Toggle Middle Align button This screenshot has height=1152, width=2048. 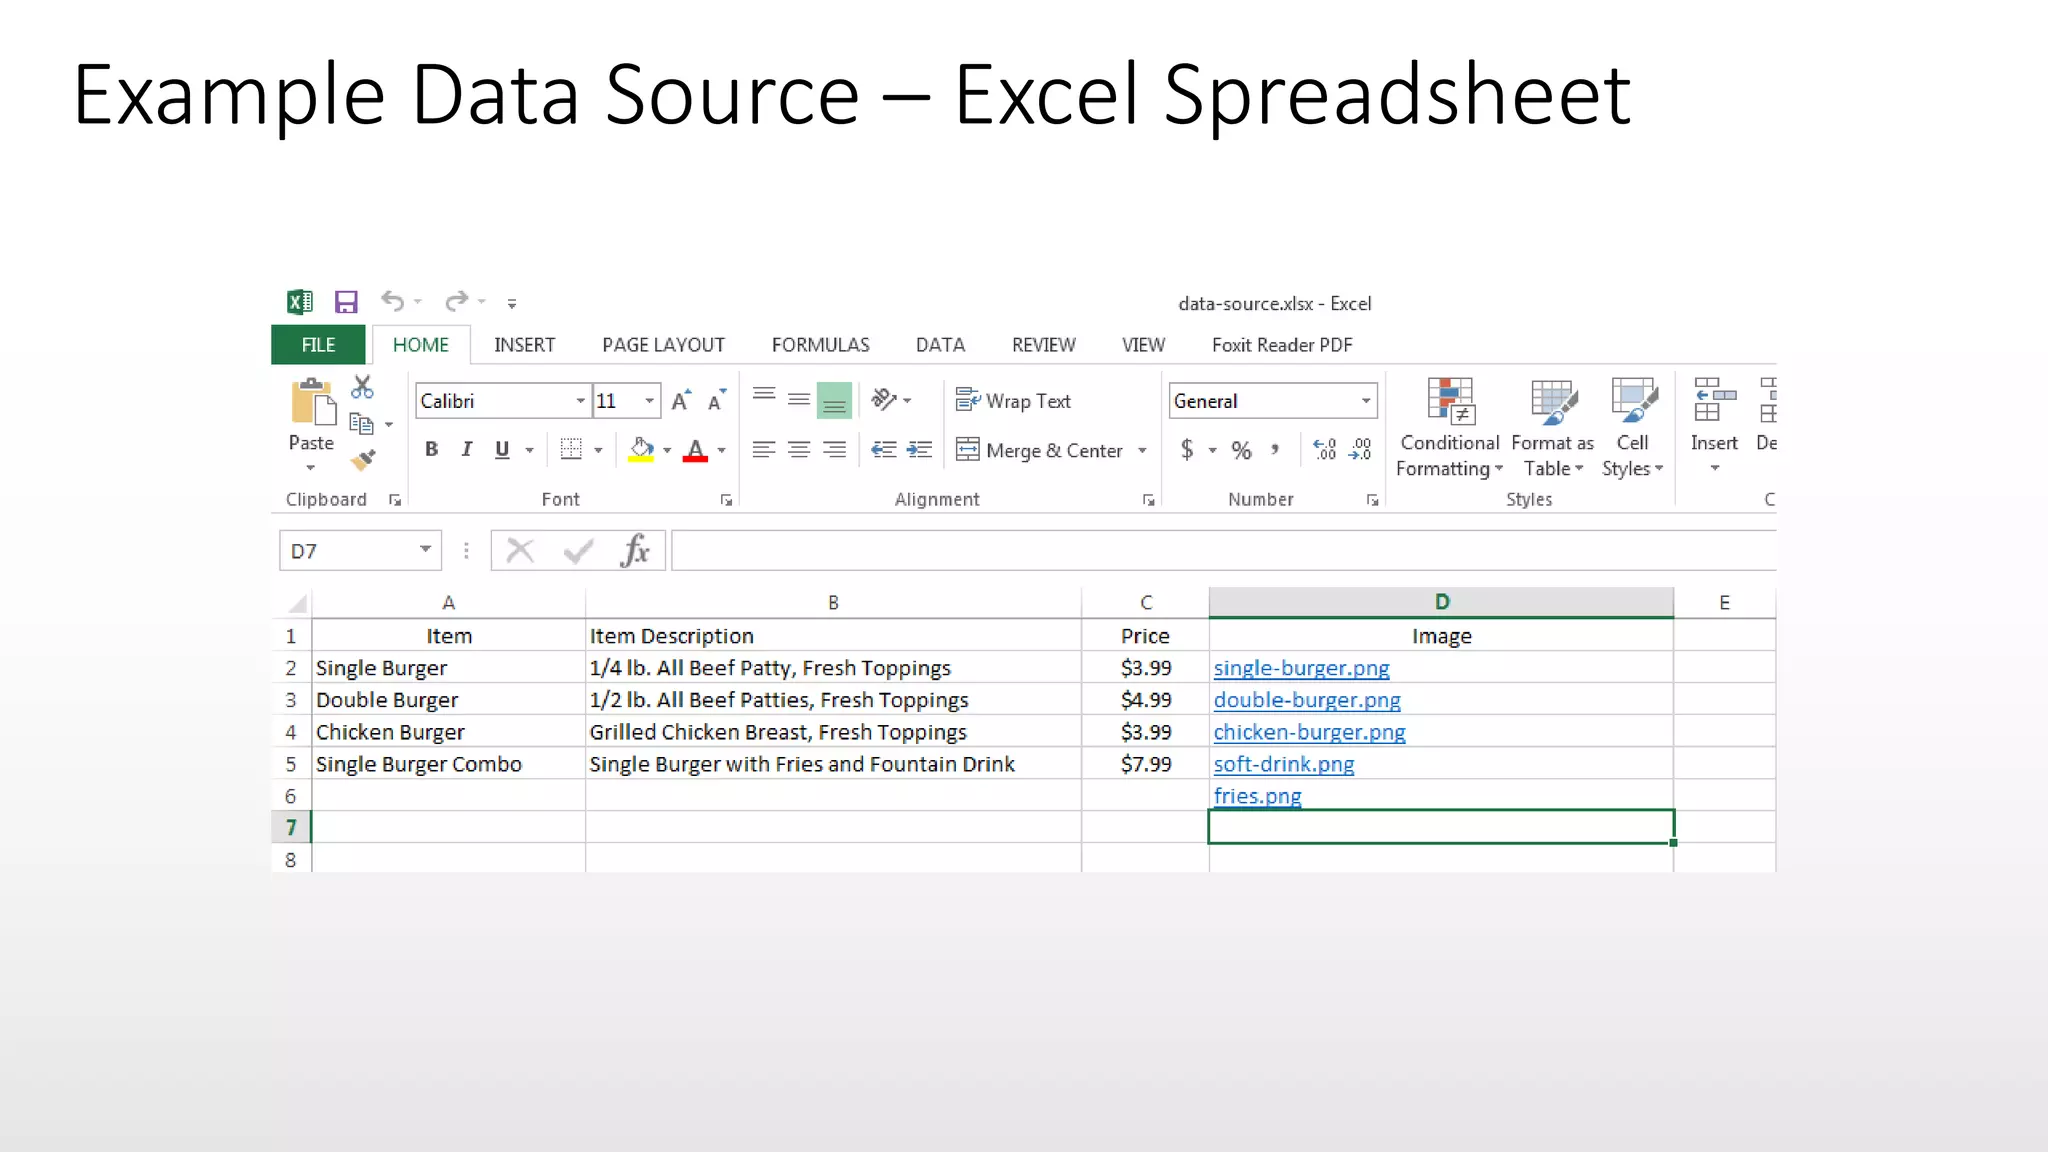798,400
